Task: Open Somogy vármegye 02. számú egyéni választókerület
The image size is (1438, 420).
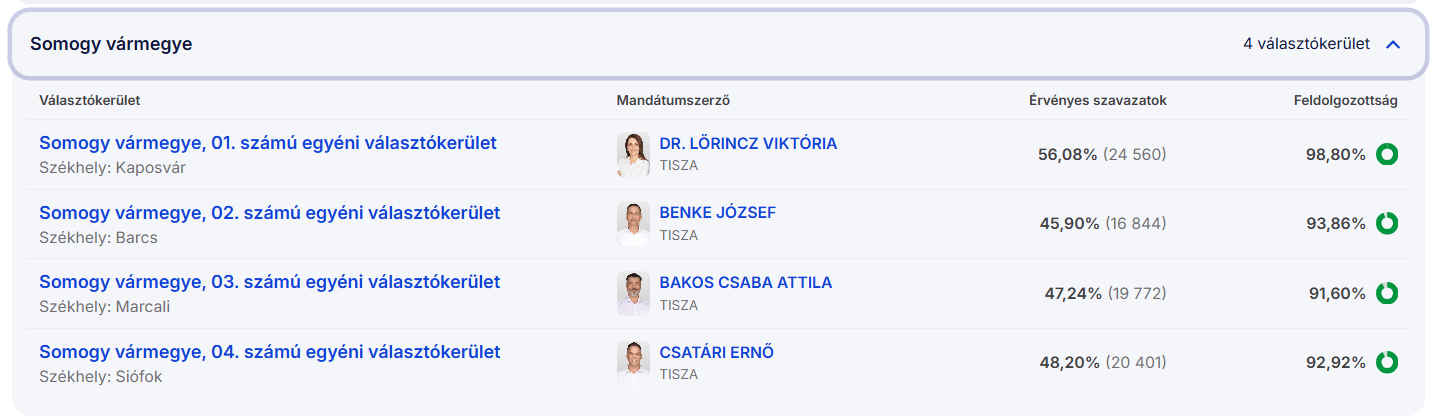Action: pos(269,213)
